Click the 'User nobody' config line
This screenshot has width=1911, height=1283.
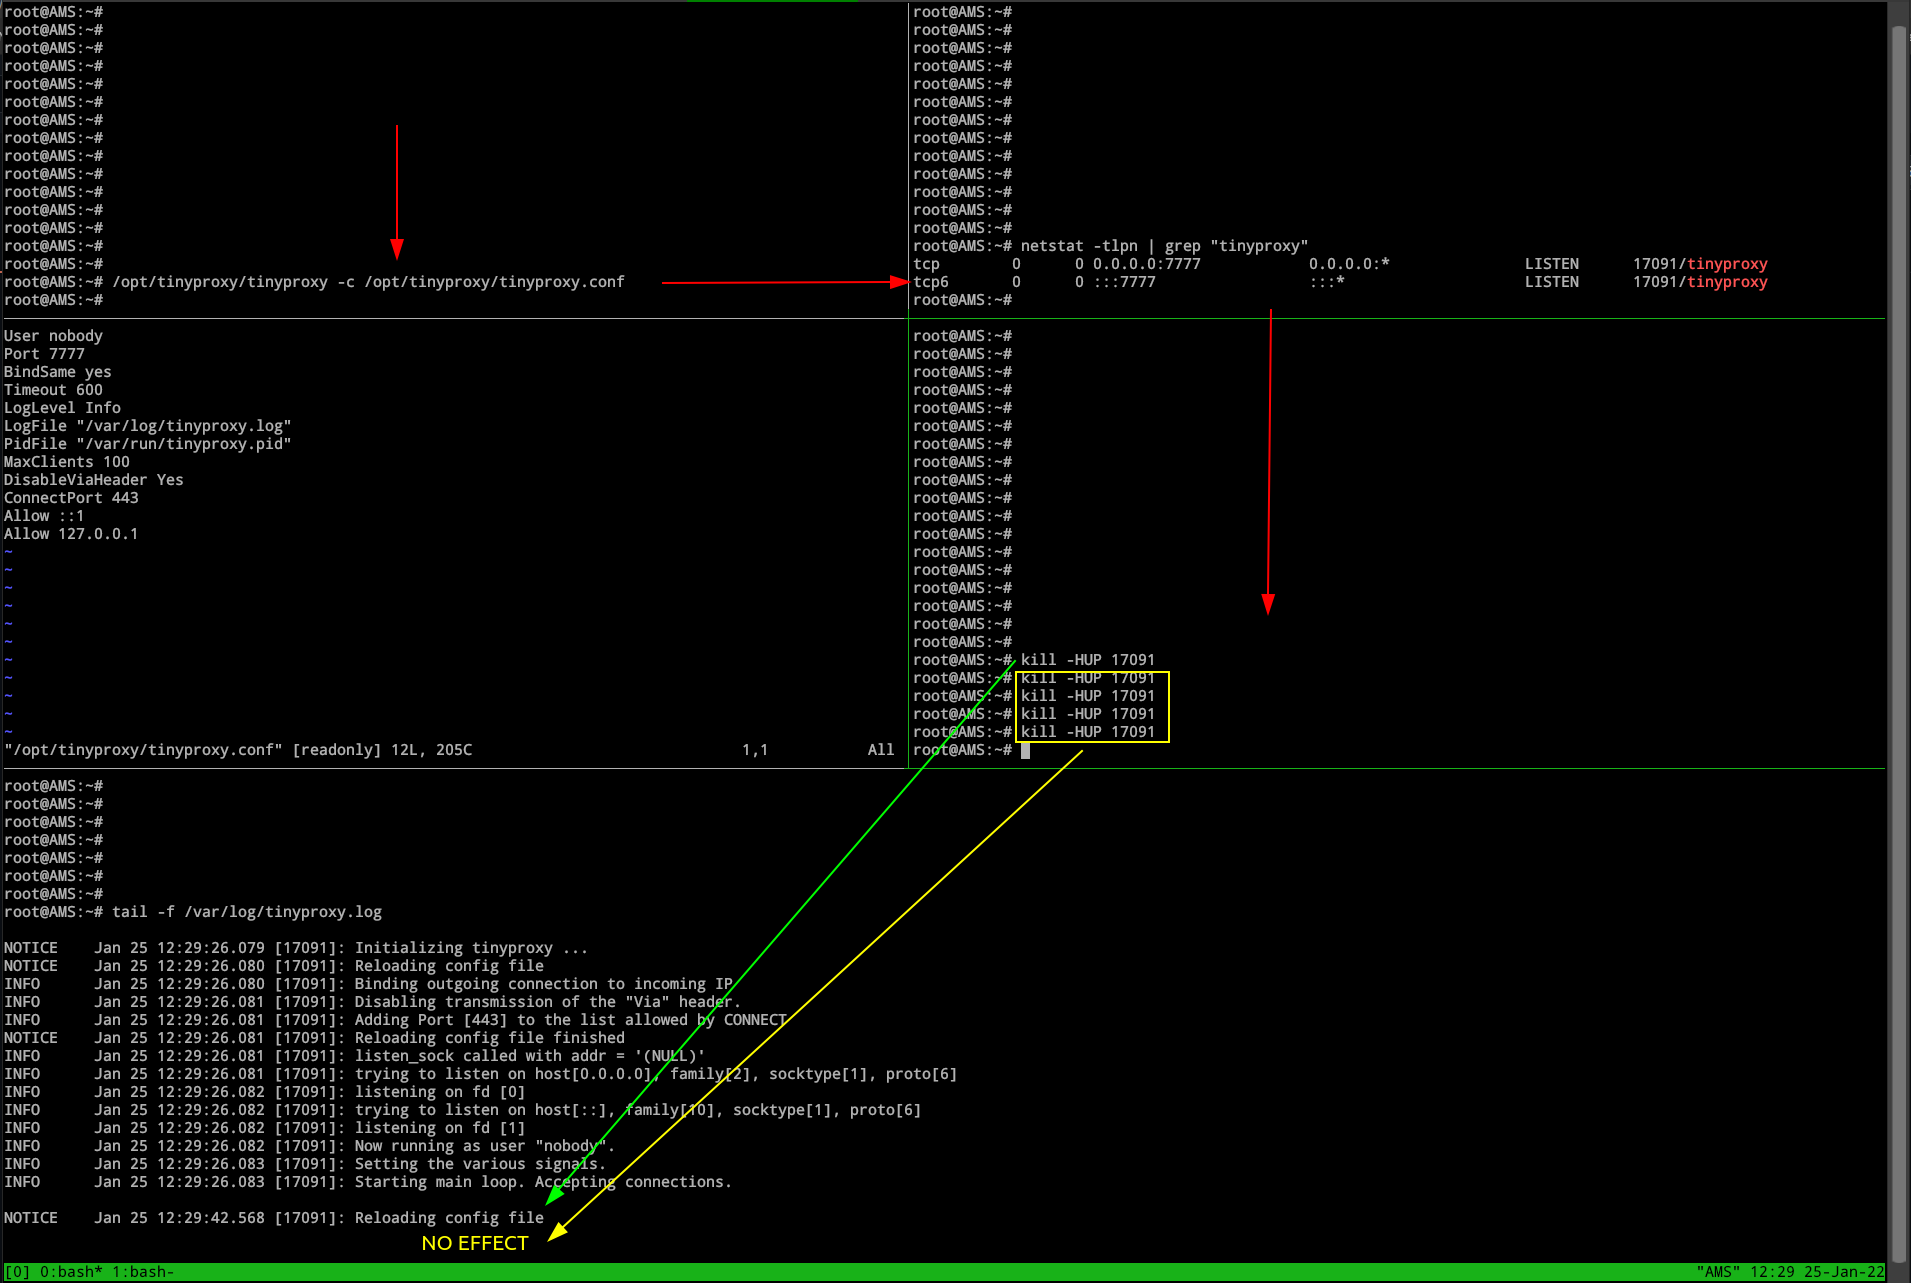(53, 336)
